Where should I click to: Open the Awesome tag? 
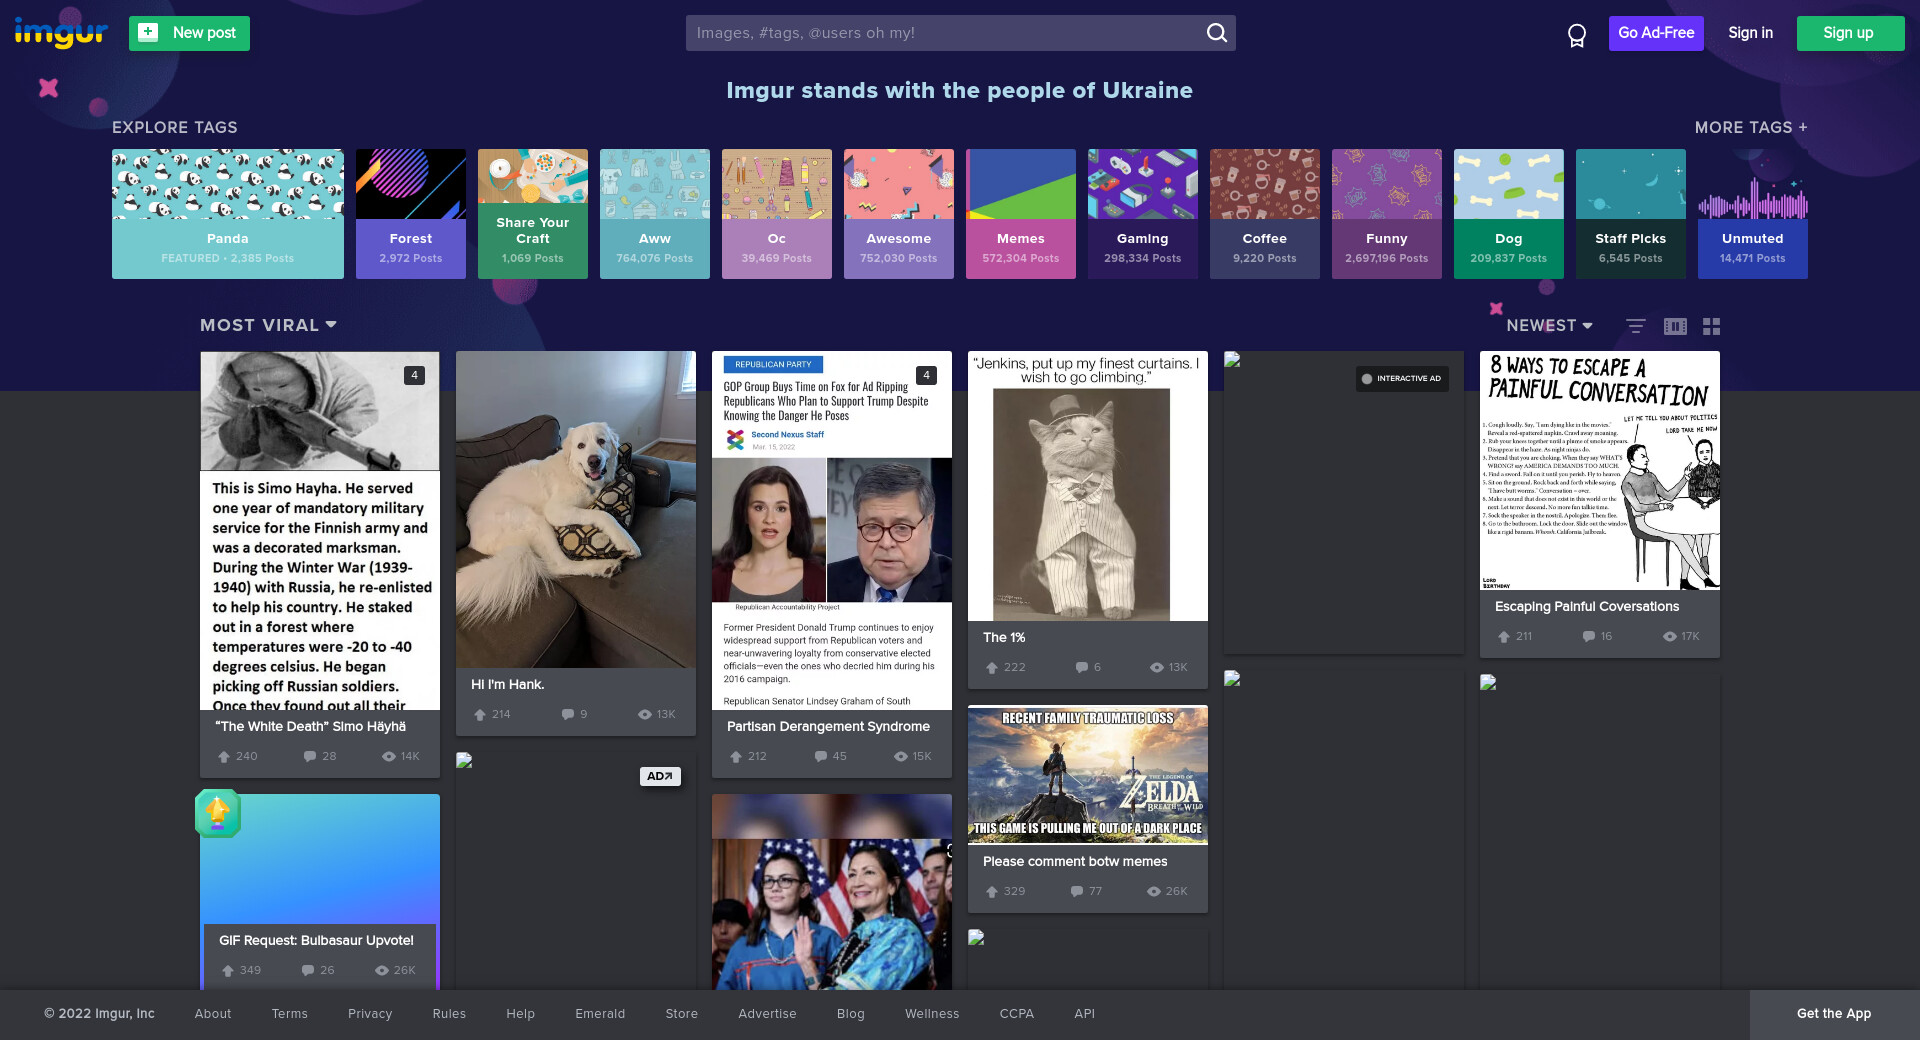899,214
